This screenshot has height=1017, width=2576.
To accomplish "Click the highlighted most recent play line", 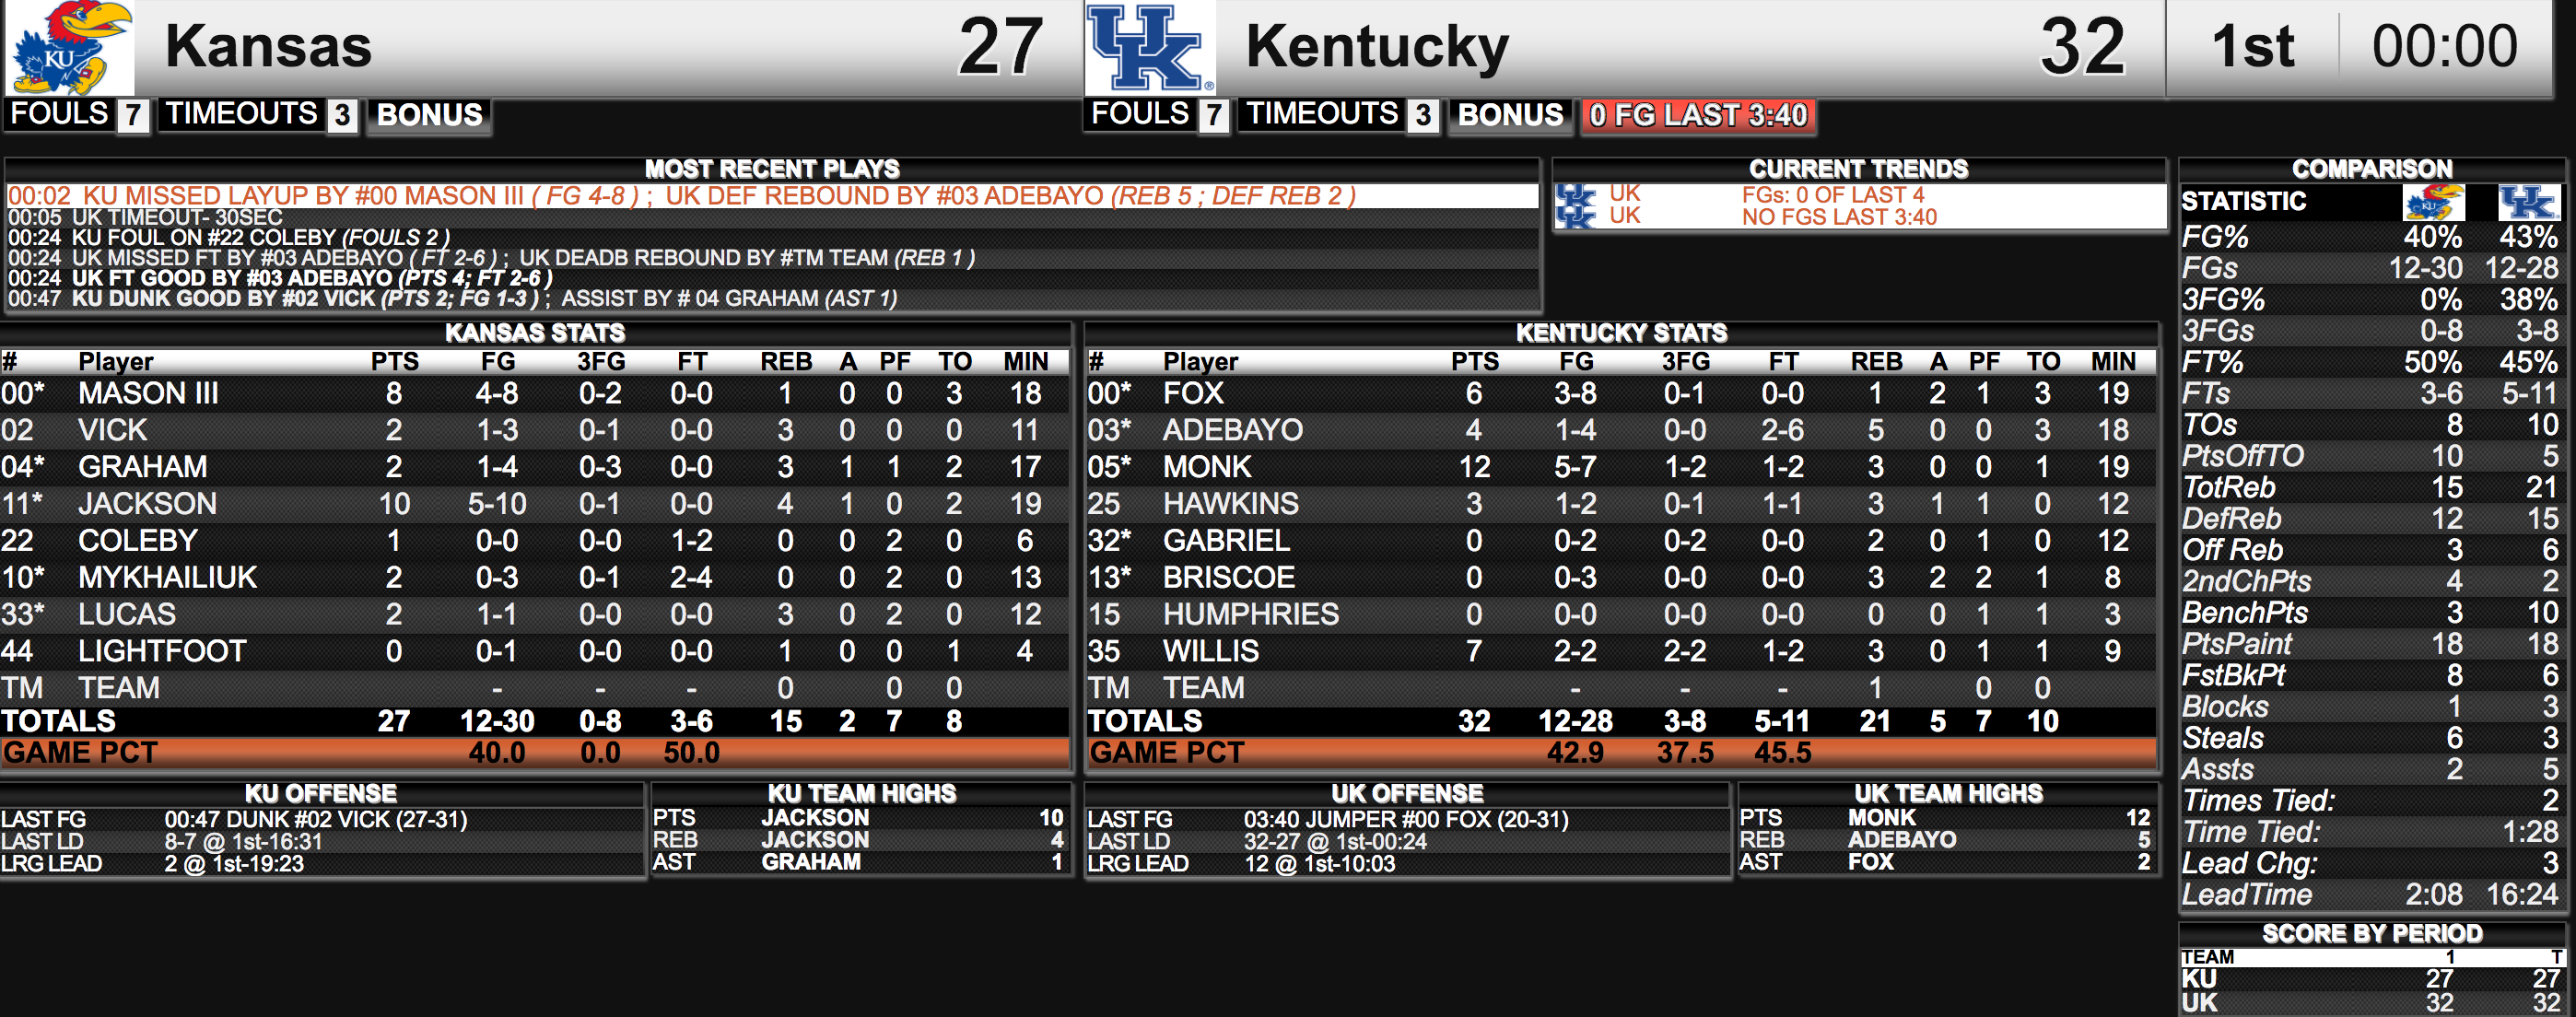I will pos(772,196).
